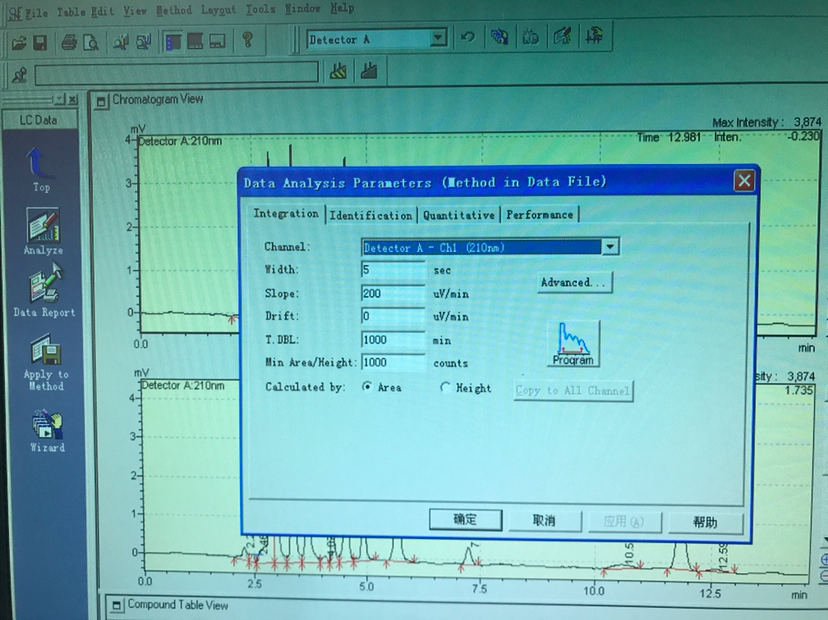Click the flask-and-clock toolbar icon right of Detector A
The image size is (828, 620).
coord(530,36)
